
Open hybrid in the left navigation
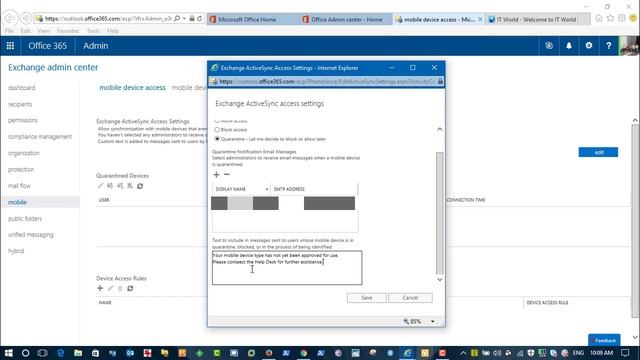coord(16,251)
